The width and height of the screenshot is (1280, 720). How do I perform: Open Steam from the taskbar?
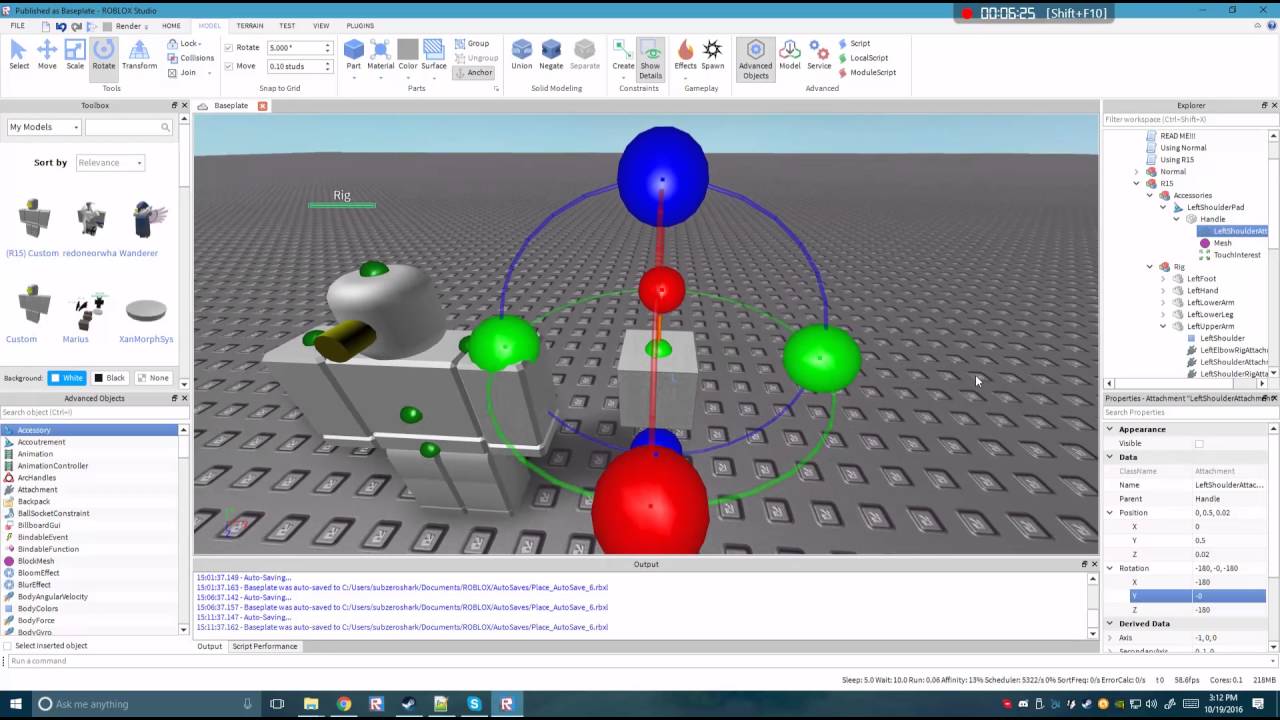tap(408, 704)
